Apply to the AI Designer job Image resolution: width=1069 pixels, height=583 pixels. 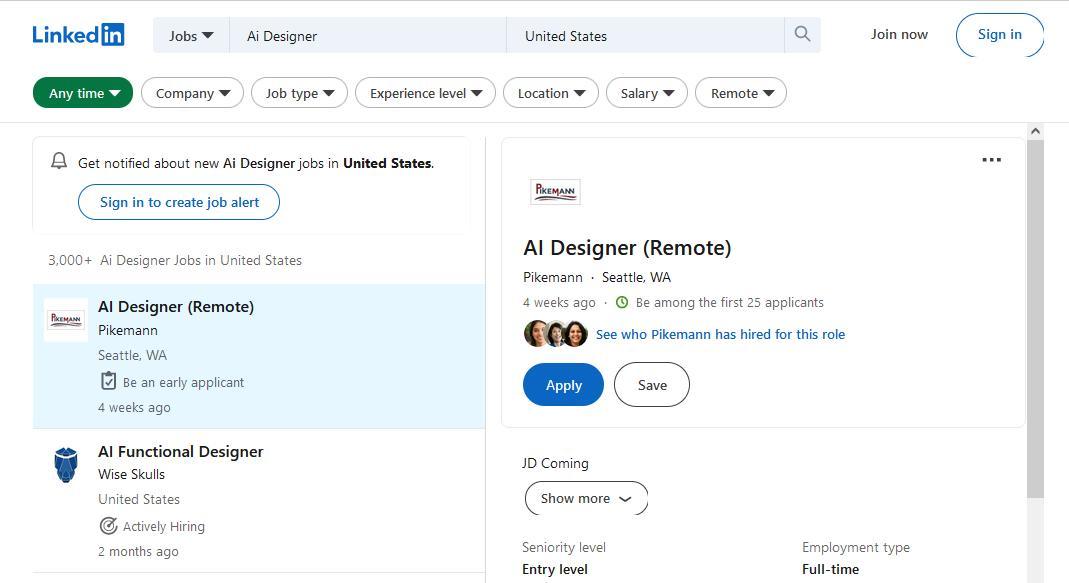pyautogui.click(x=563, y=385)
